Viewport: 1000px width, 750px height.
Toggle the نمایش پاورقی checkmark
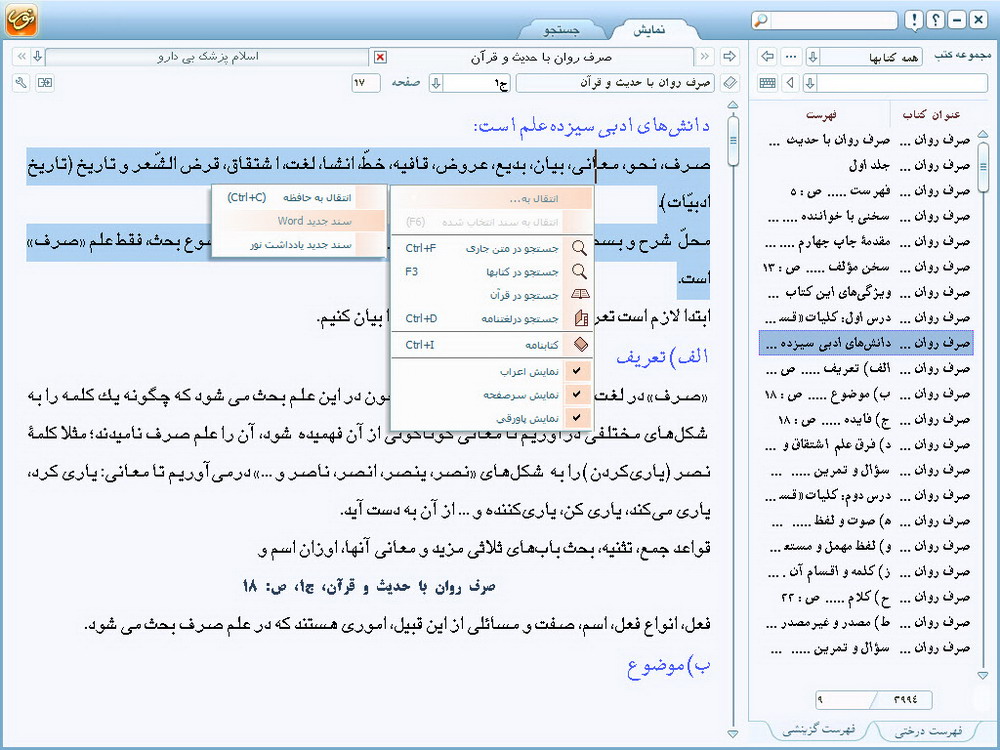(577, 418)
